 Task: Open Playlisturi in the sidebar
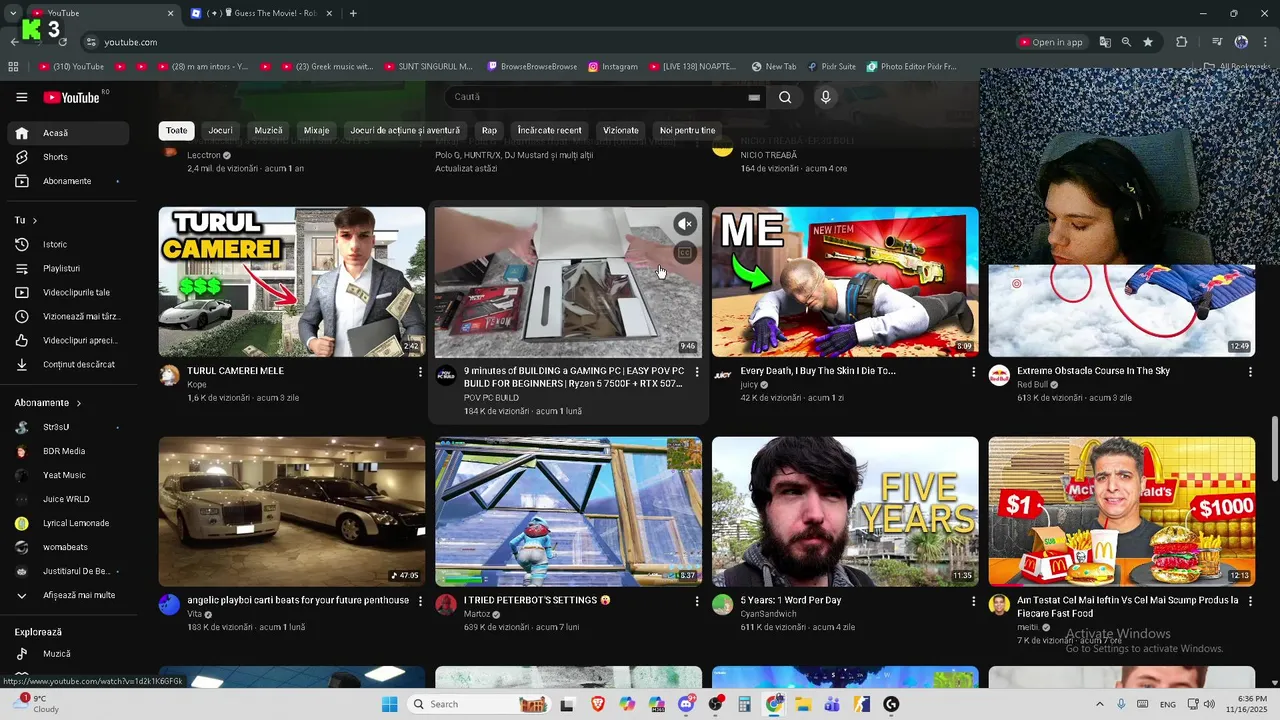[x=68, y=268]
